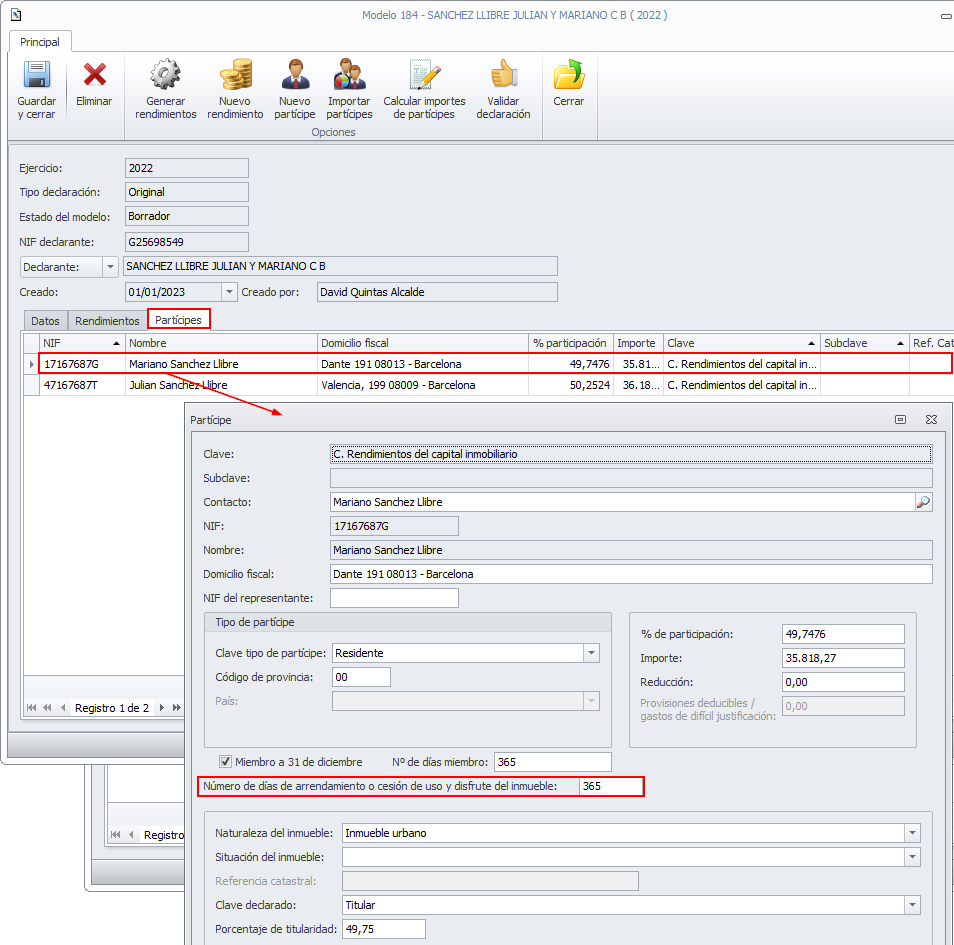
Task: Click document icon in window title bar
Action: 16,15
